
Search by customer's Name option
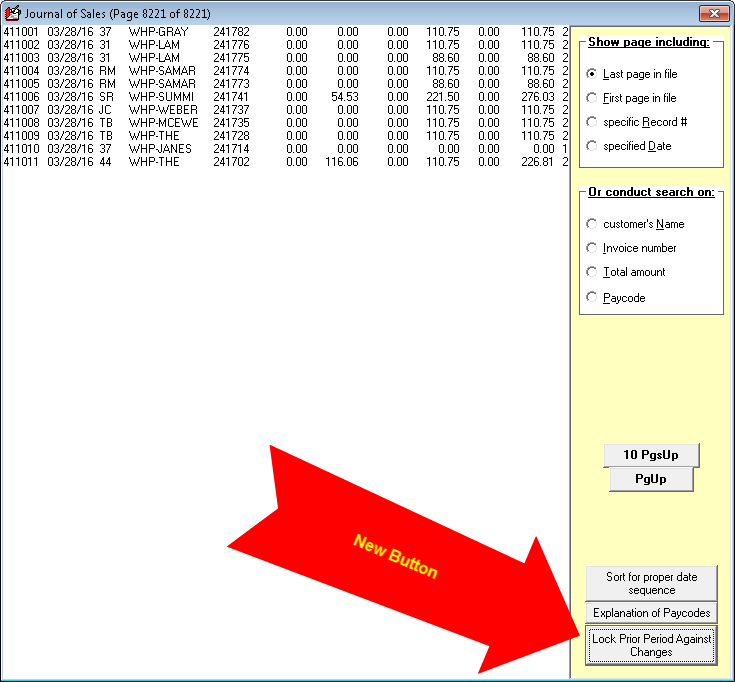click(592, 224)
